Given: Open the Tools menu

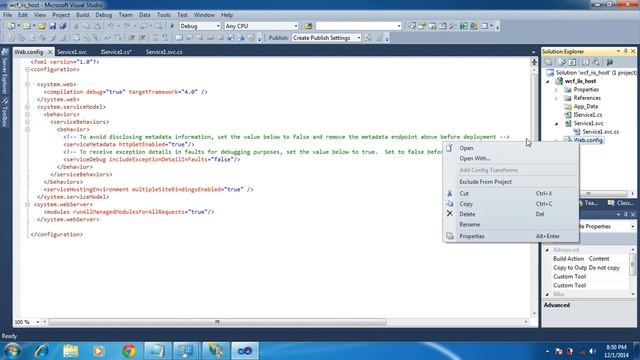Looking at the screenshot, I should (164, 15).
